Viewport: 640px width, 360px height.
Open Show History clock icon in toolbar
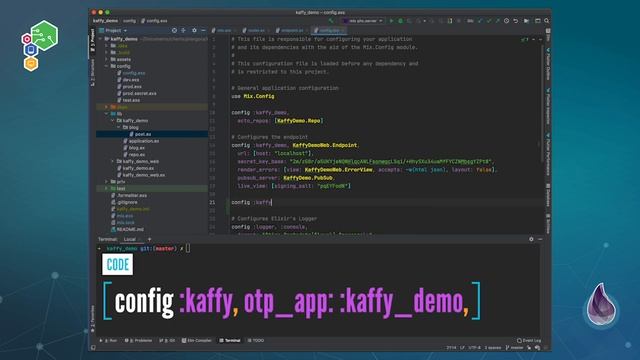[506, 20]
